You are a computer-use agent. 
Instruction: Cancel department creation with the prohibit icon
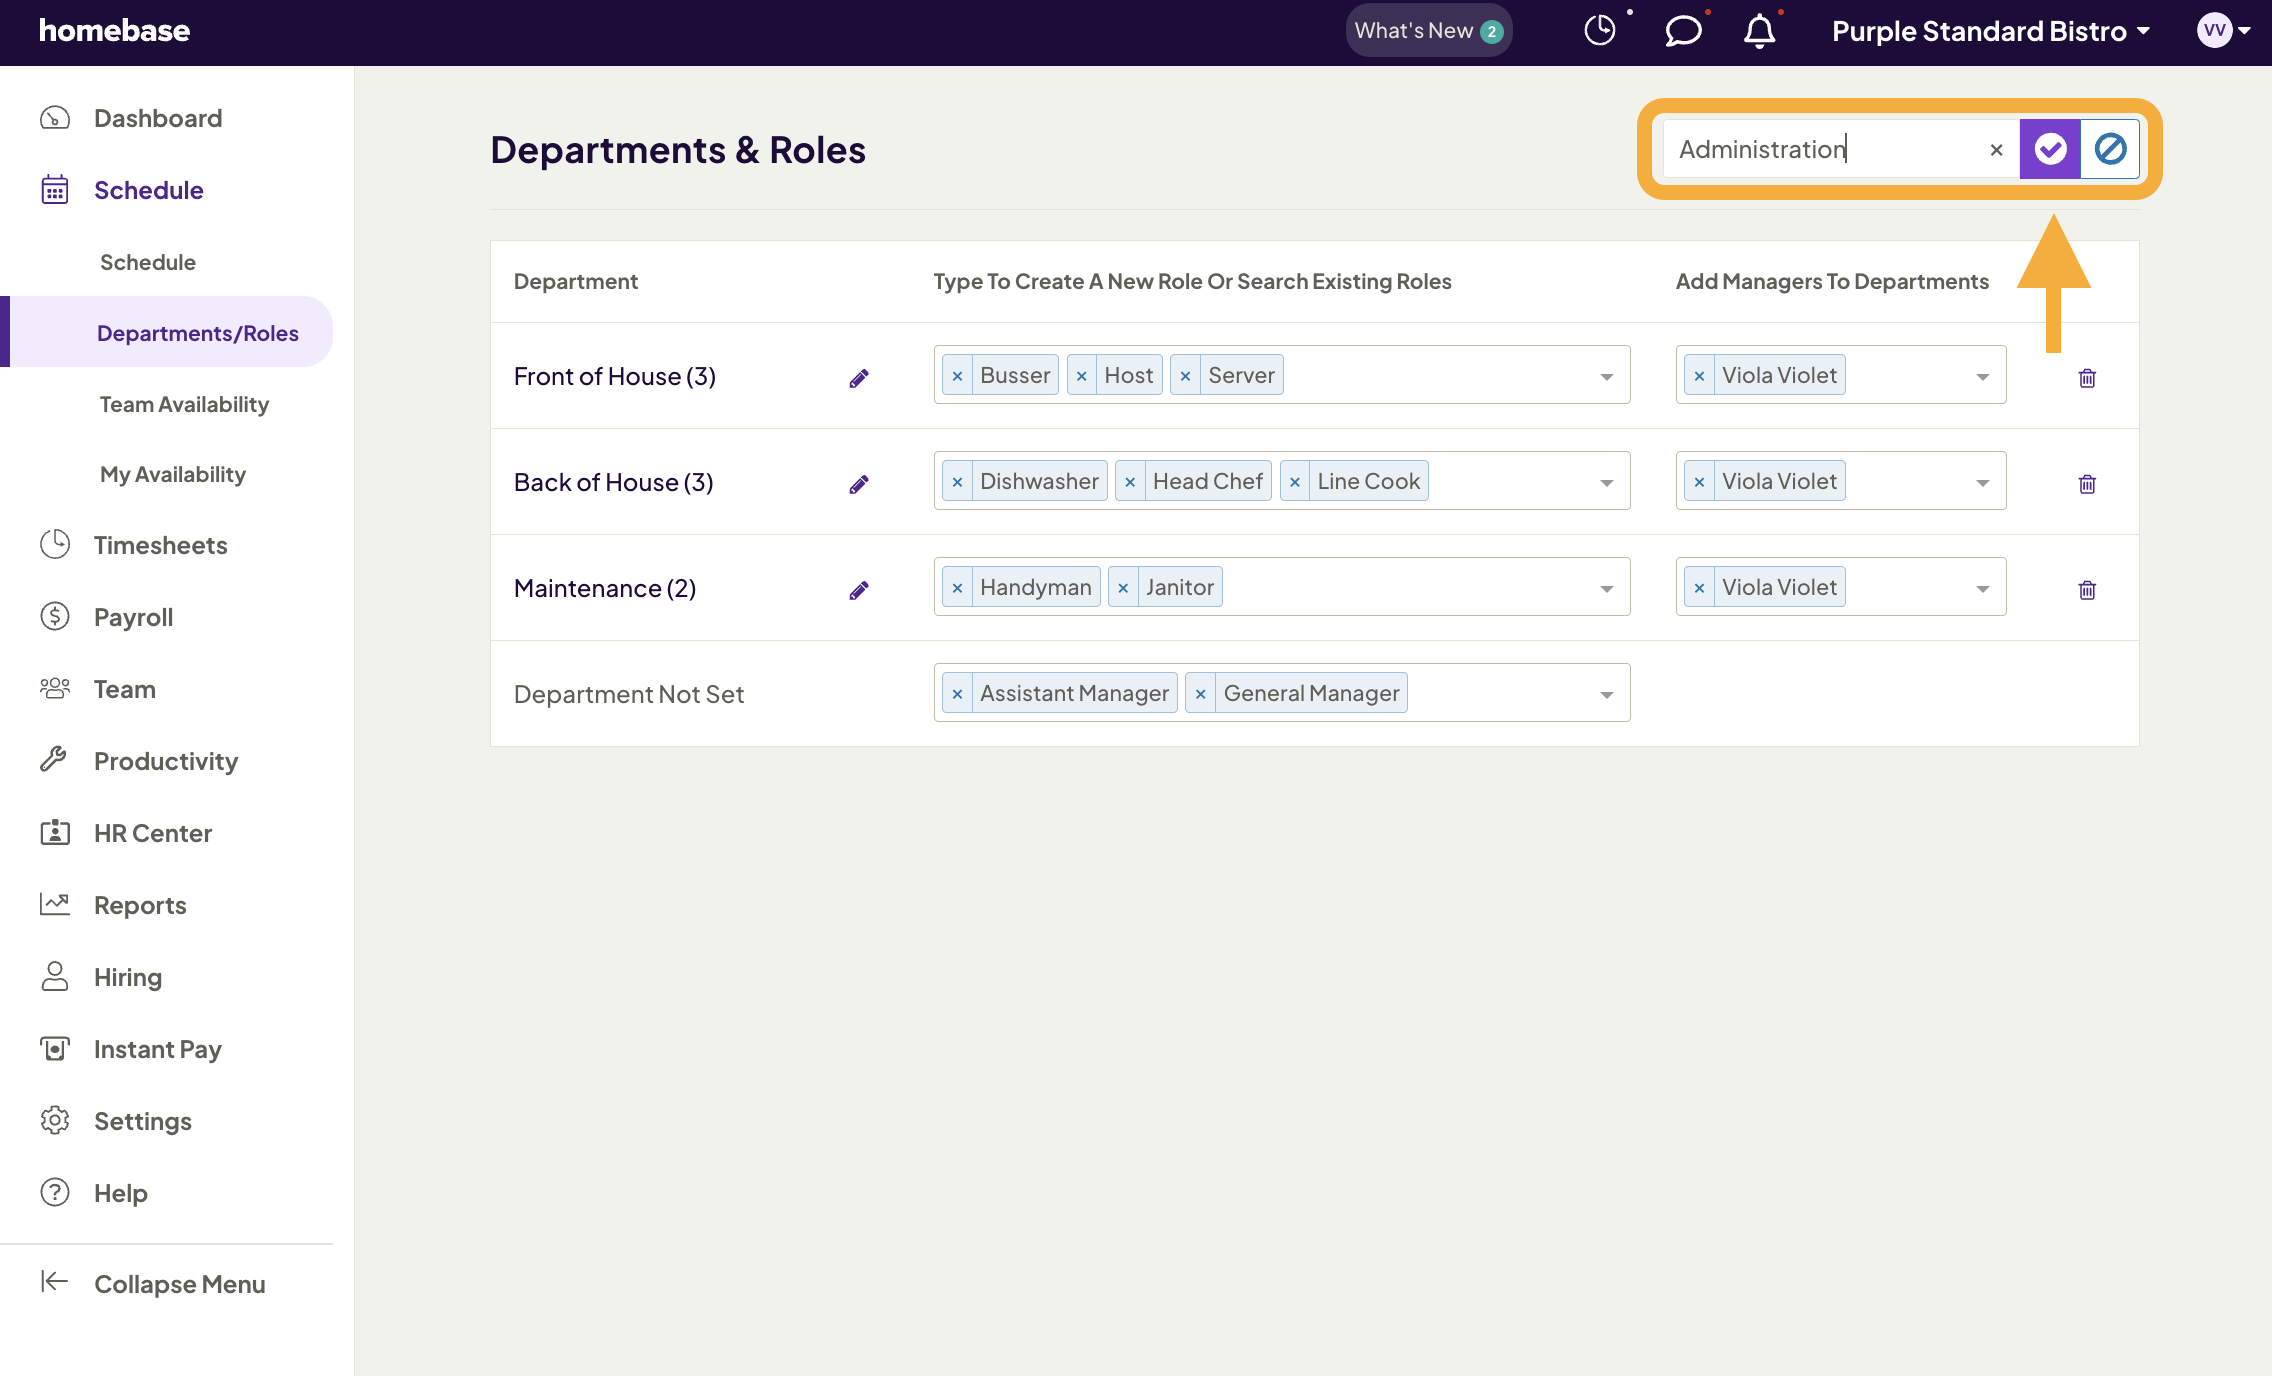[2110, 149]
